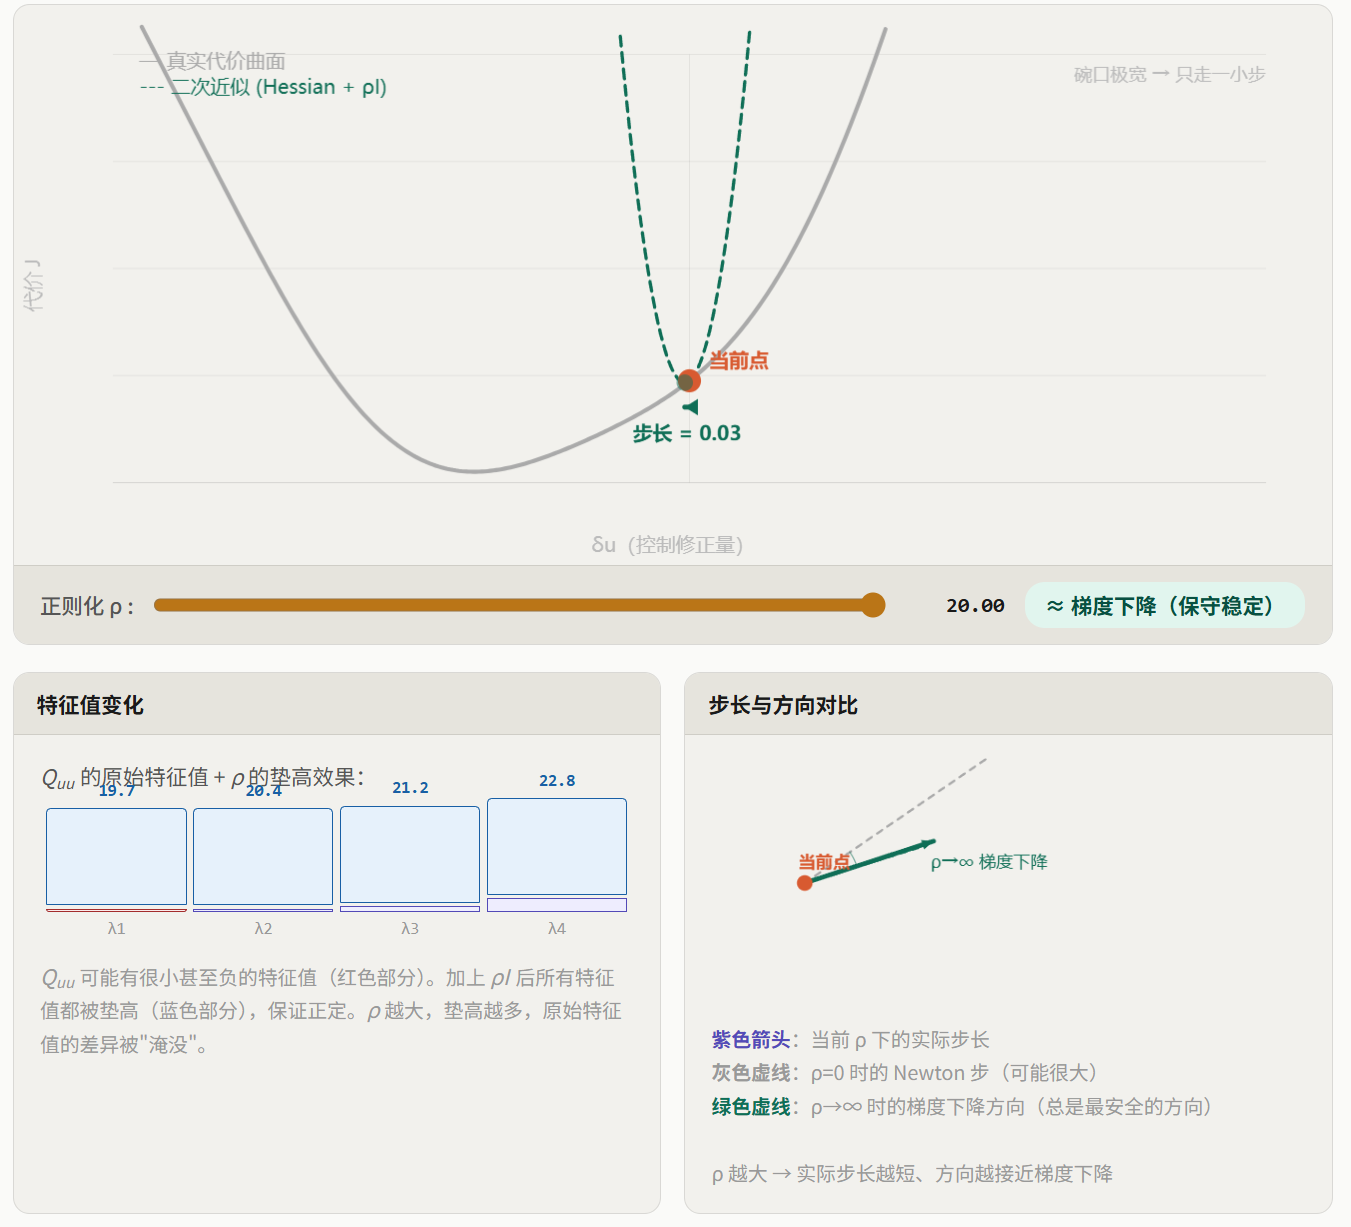This screenshot has width=1351, height=1227.
Task: Click the λ2 eigenvalue bar
Action: [x=263, y=857]
